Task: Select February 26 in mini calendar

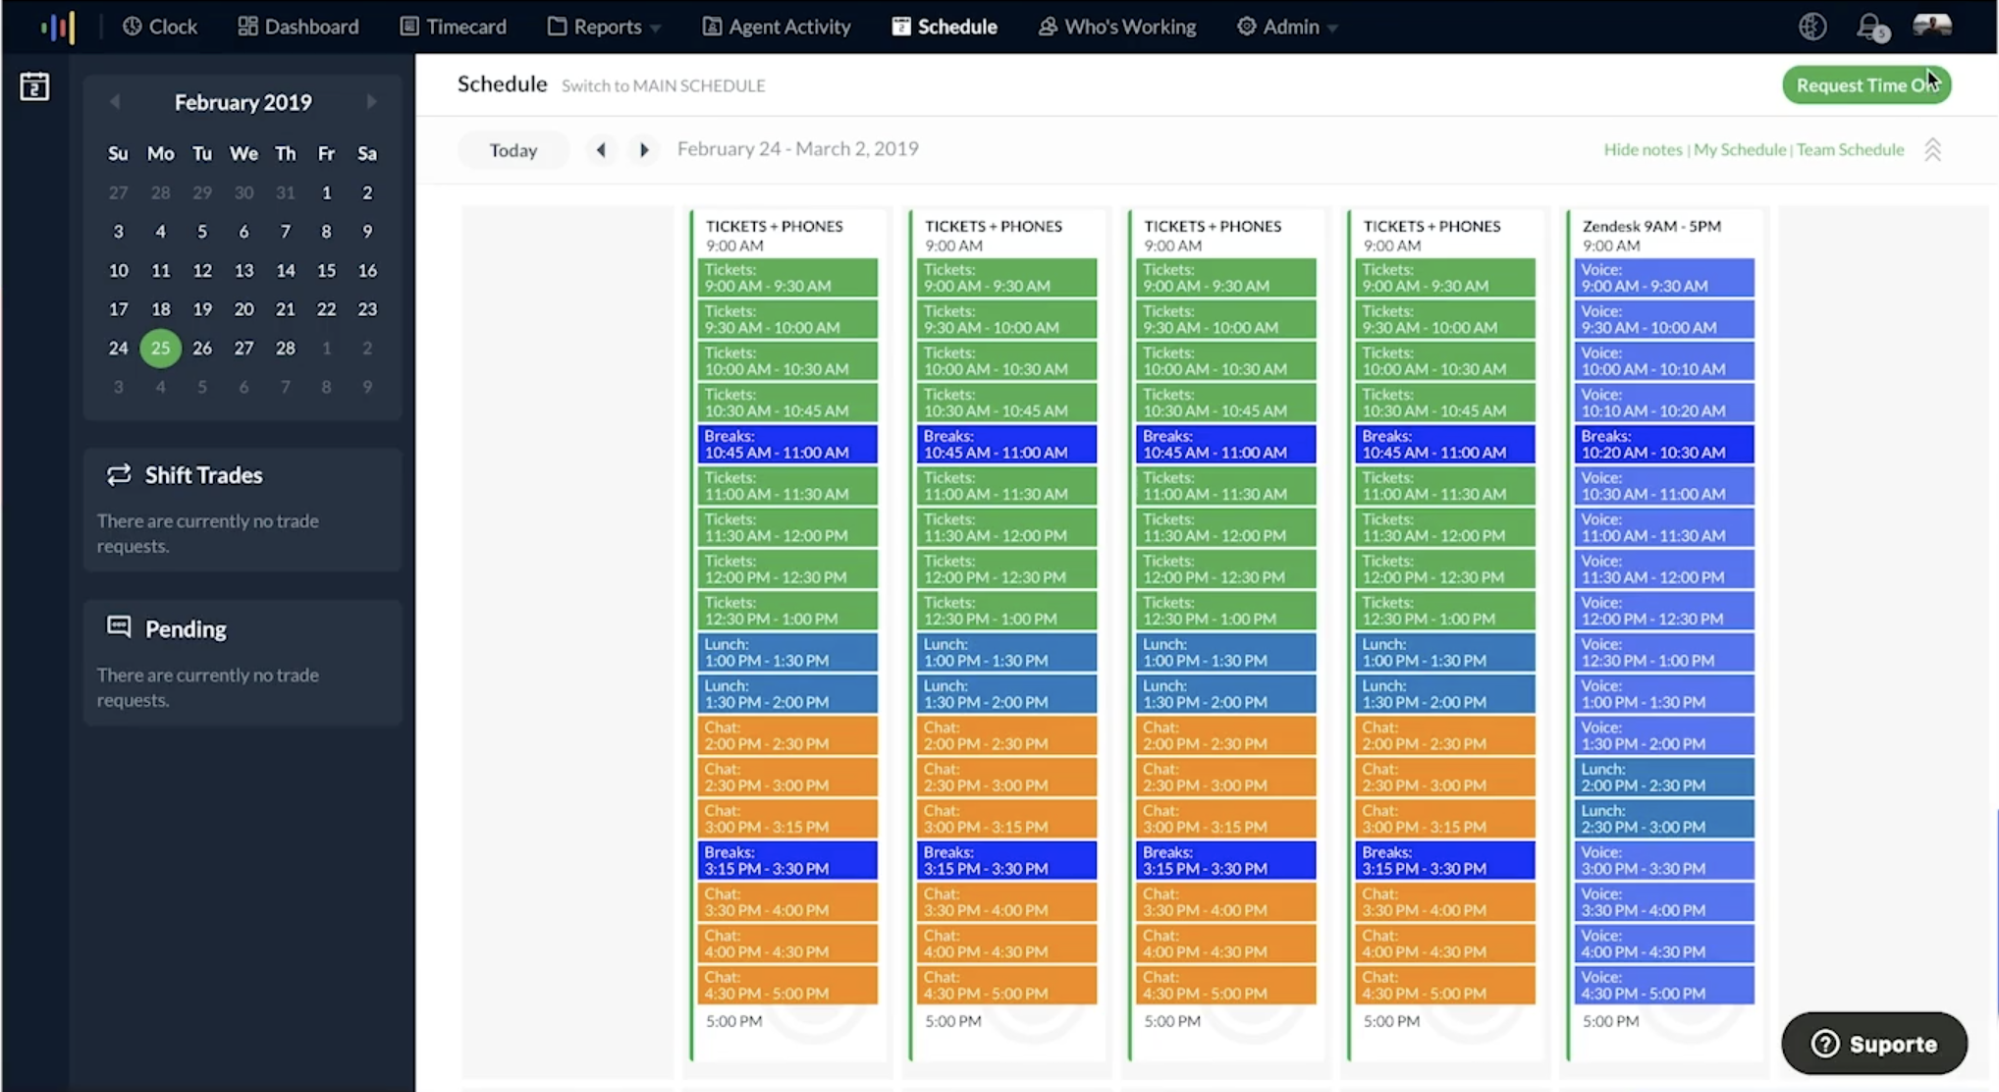Action: (202, 348)
